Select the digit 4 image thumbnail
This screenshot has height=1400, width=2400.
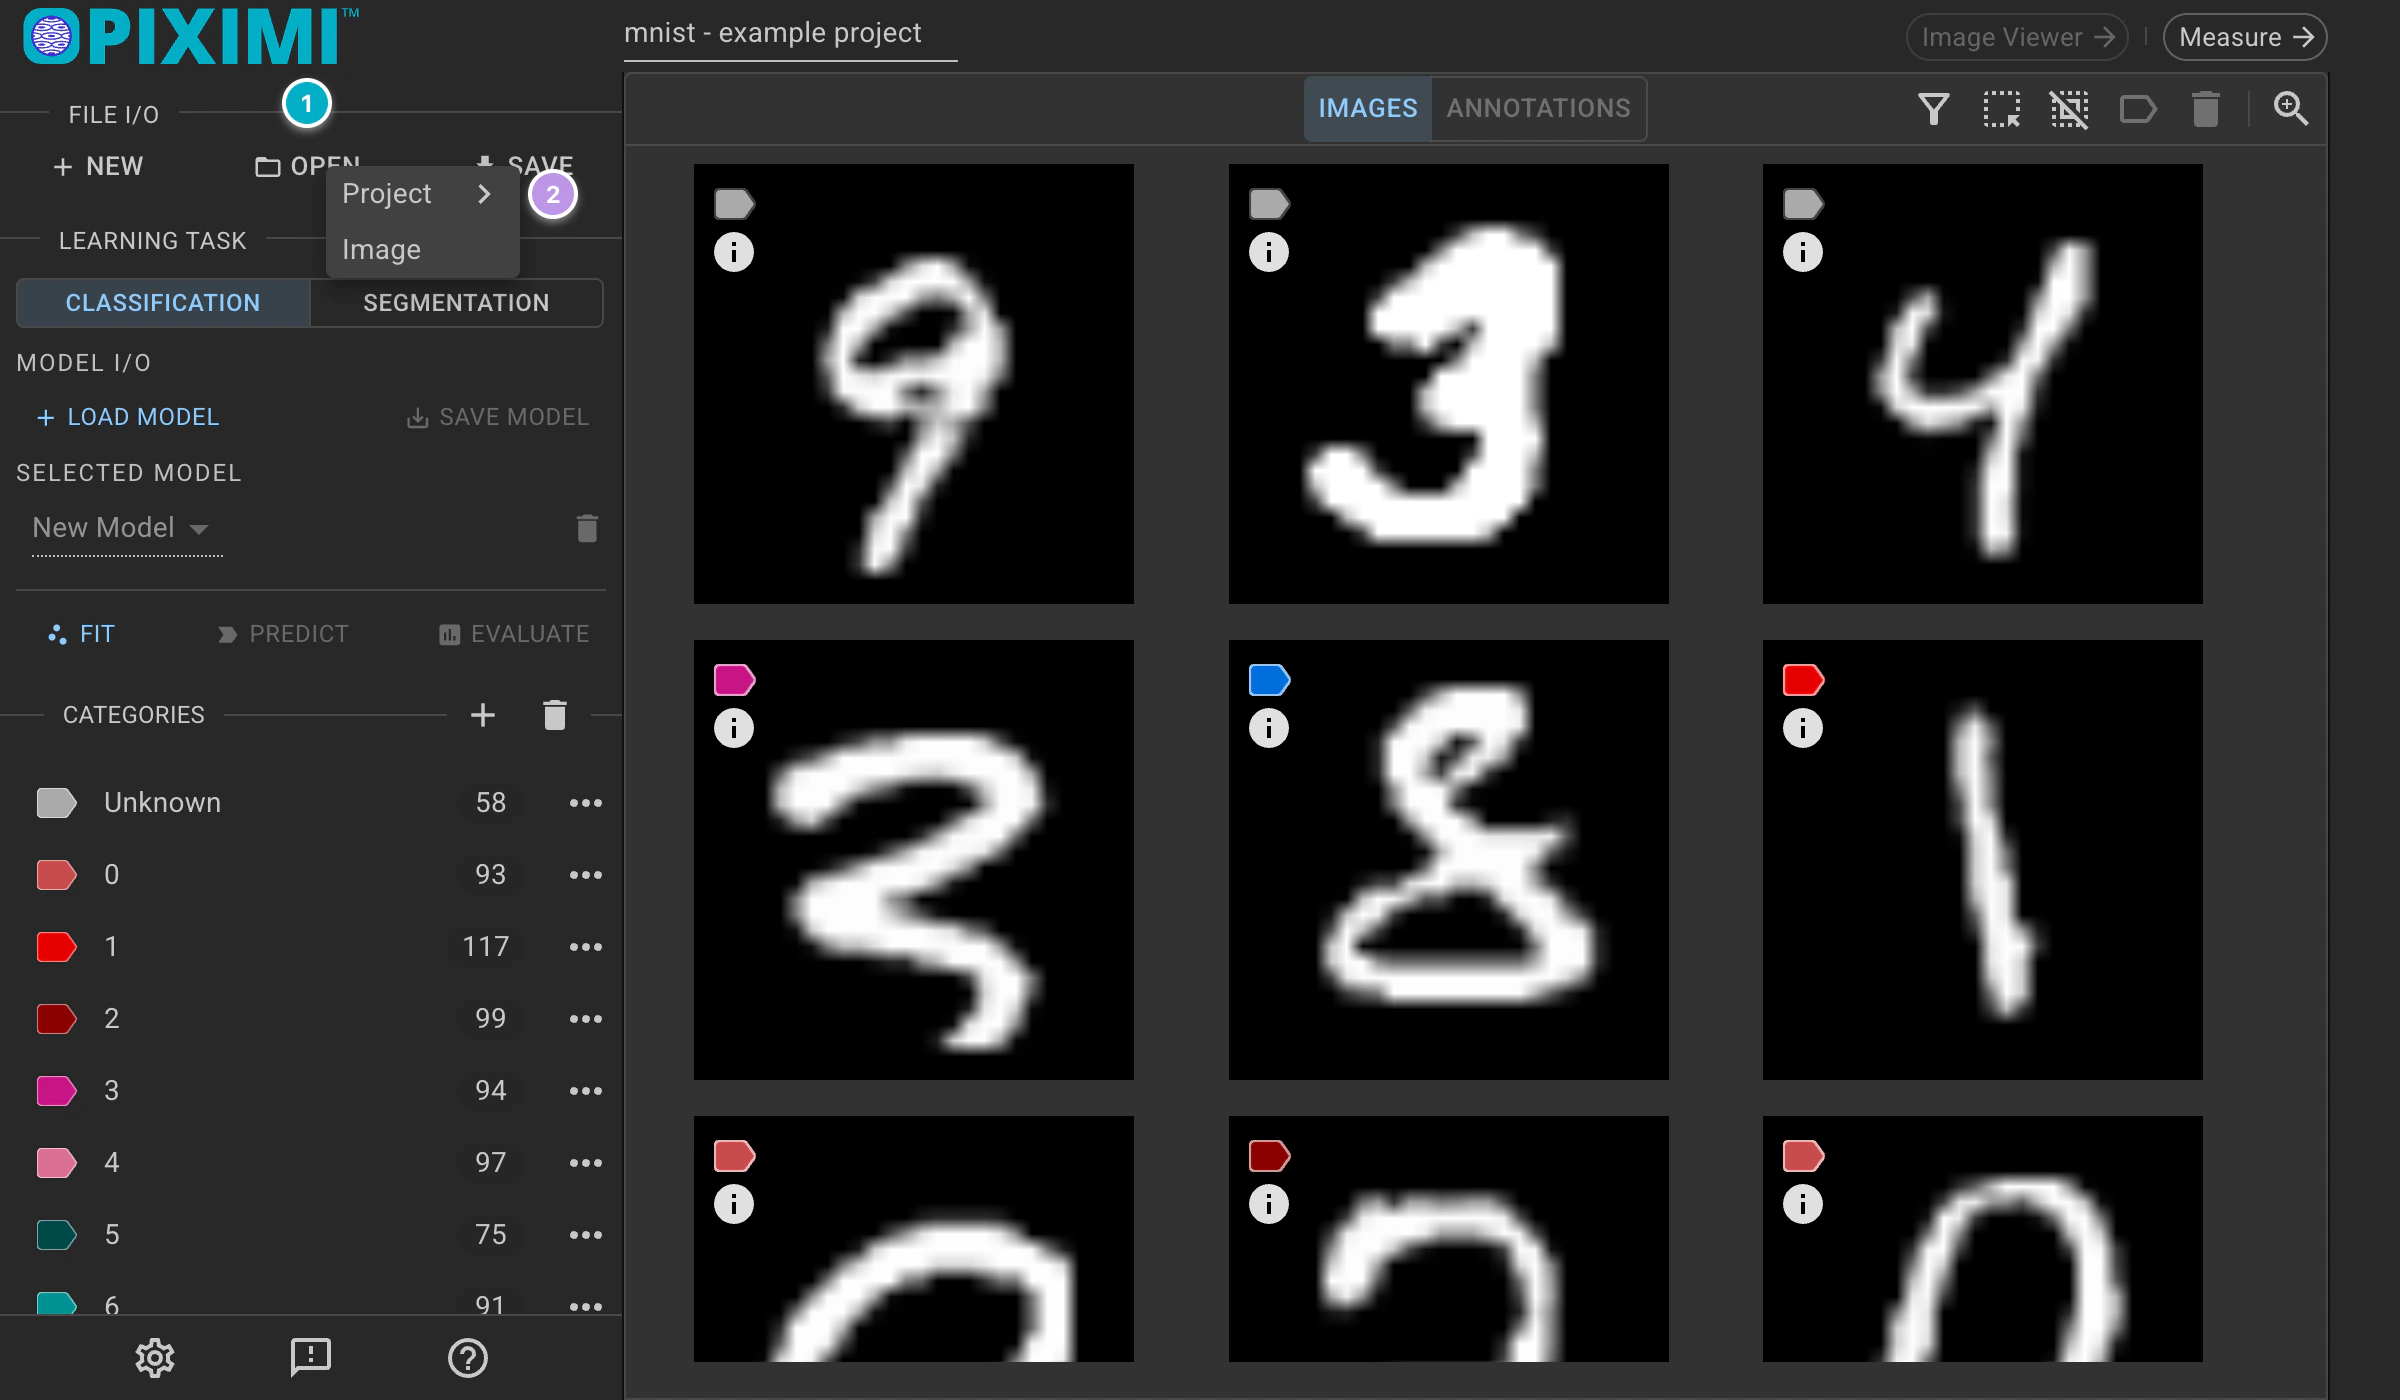click(x=1982, y=384)
